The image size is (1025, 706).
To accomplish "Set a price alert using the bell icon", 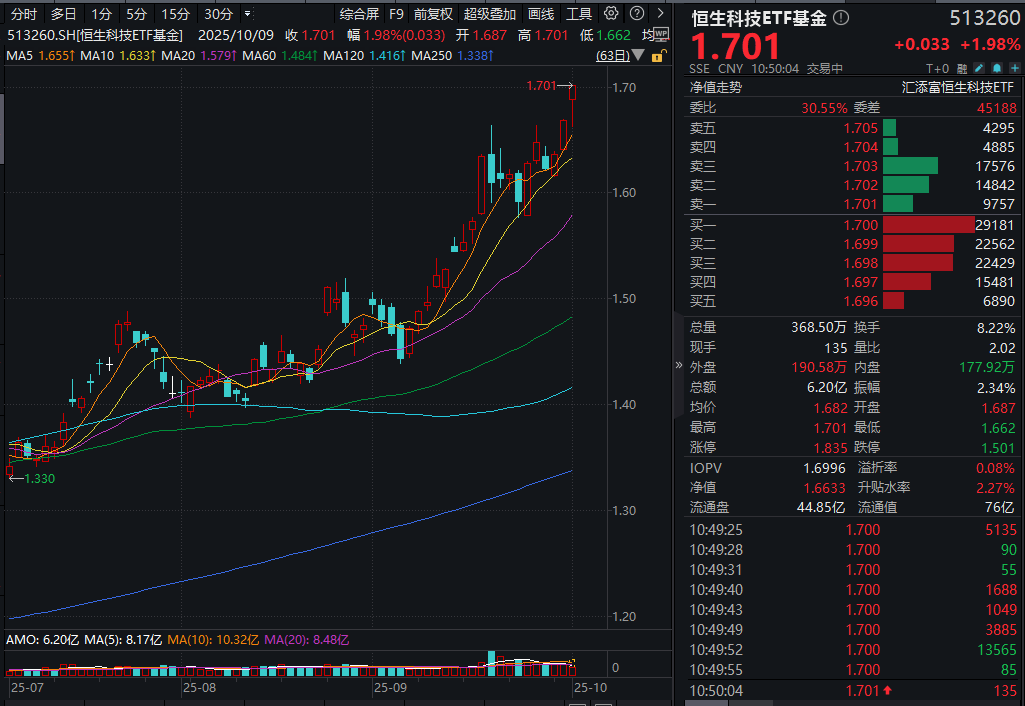I will click(997, 68).
